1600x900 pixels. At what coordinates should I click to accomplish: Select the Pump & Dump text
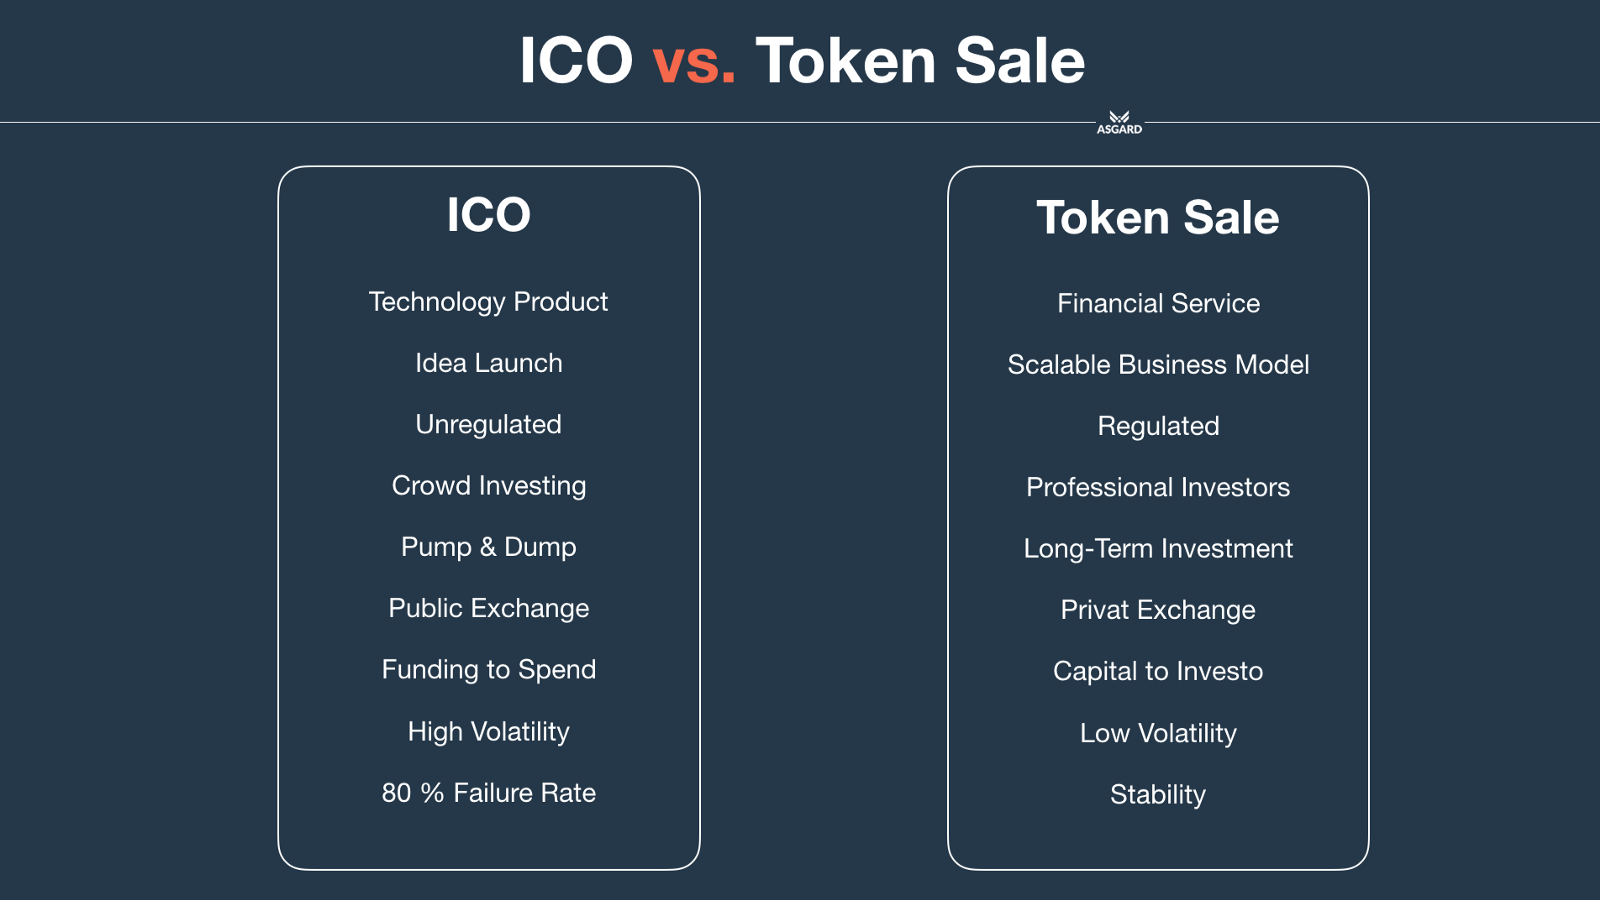(488, 547)
